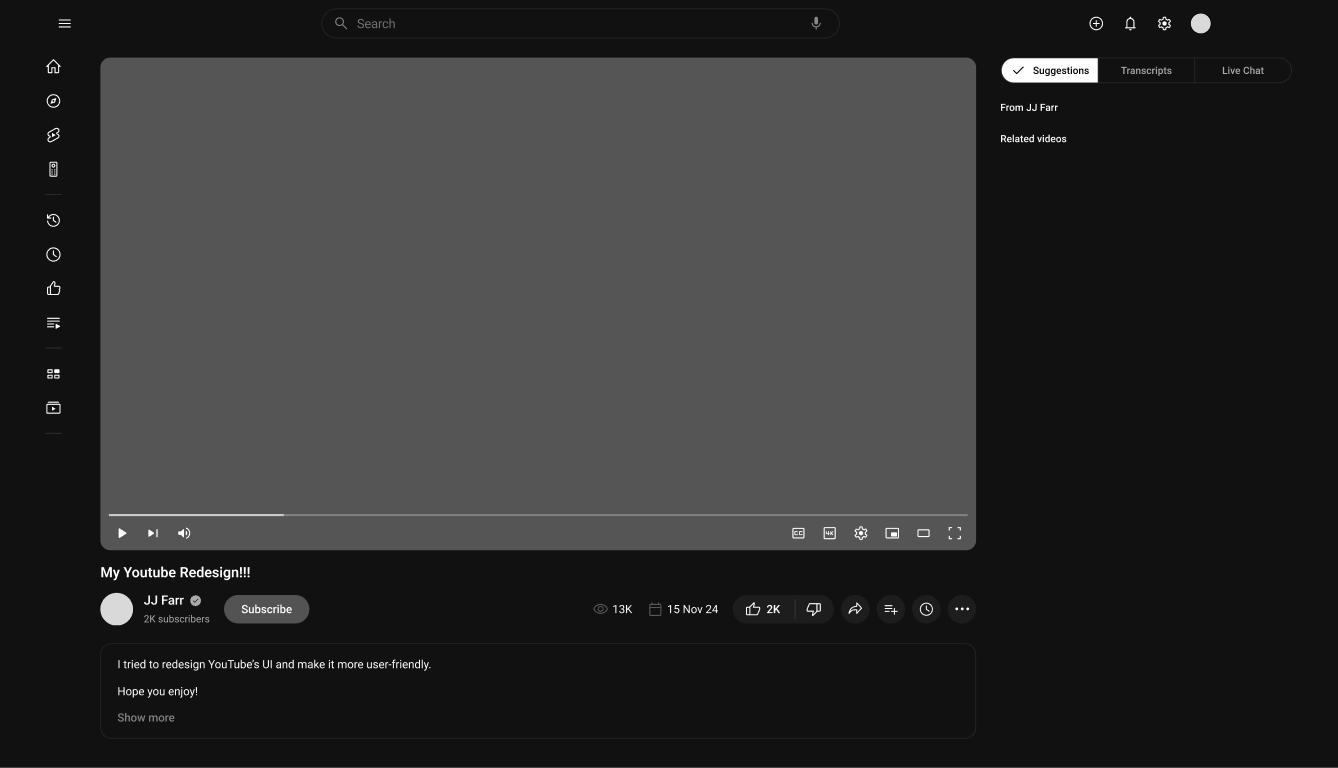Open Watch Later clock in the sidebar
The height and width of the screenshot is (768, 1338).
pos(54,255)
